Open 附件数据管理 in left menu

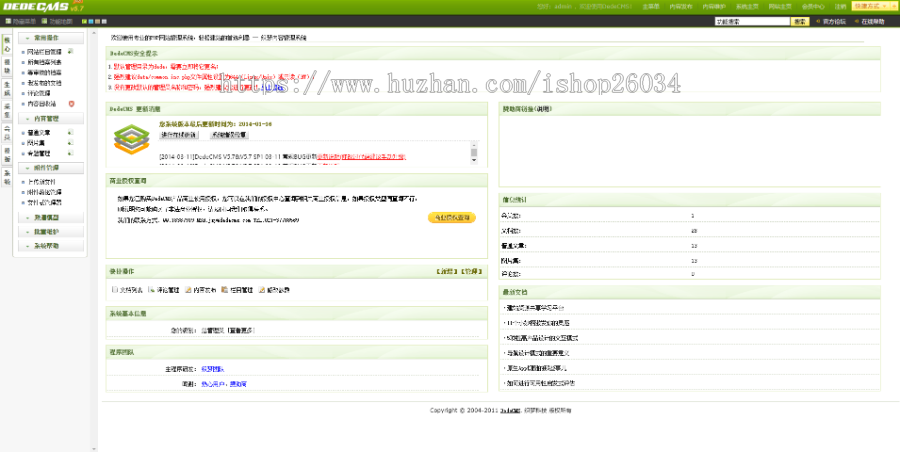44,192
